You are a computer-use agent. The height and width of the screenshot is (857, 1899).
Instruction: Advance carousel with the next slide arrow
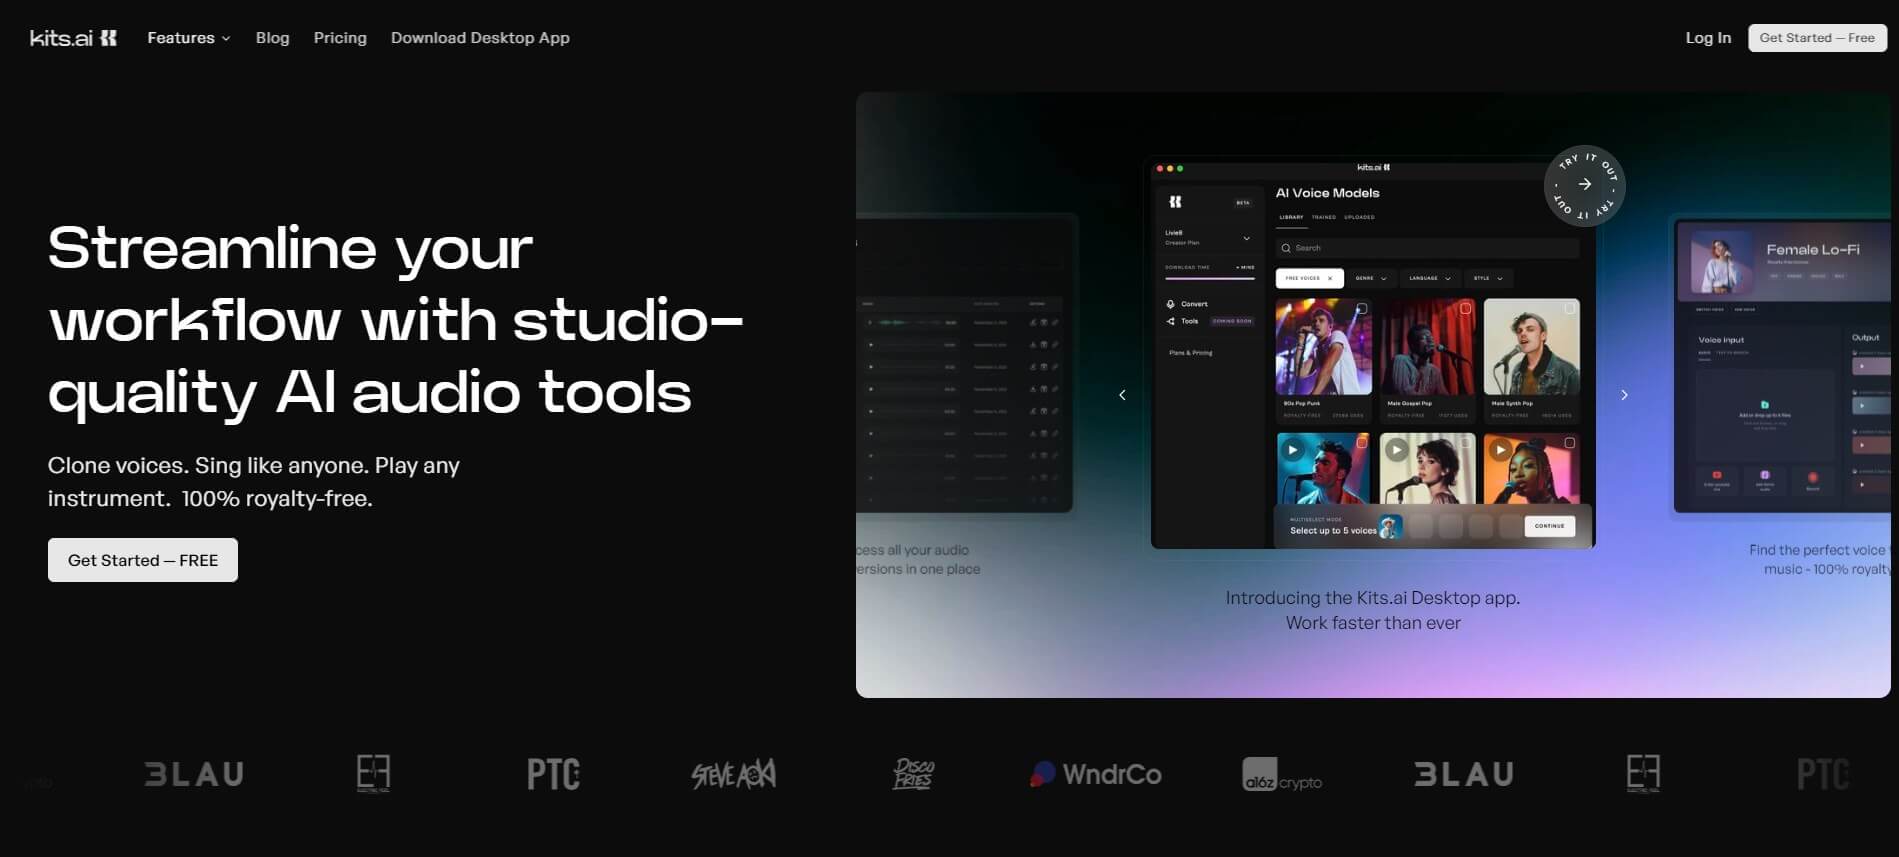click(x=1624, y=395)
